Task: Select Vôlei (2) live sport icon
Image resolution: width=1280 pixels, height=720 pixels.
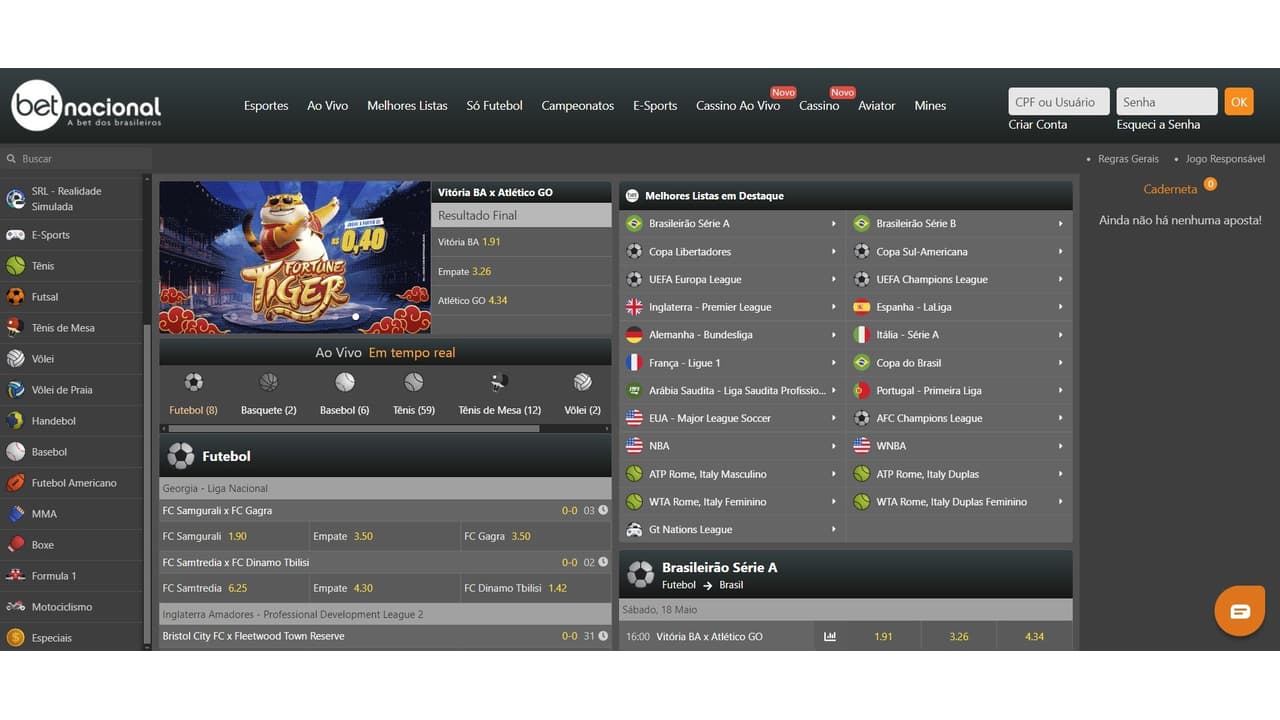Action: click(x=583, y=382)
